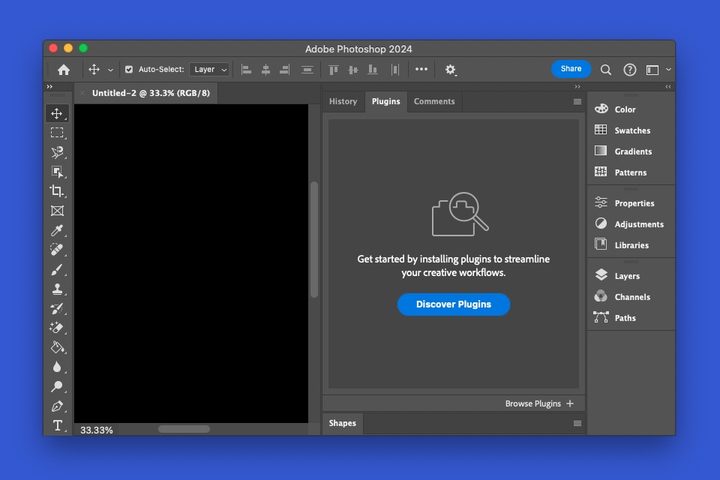Open the Plugins panel flyout menu
Image resolution: width=720 pixels, height=480 pixels.
coord(577,102)
